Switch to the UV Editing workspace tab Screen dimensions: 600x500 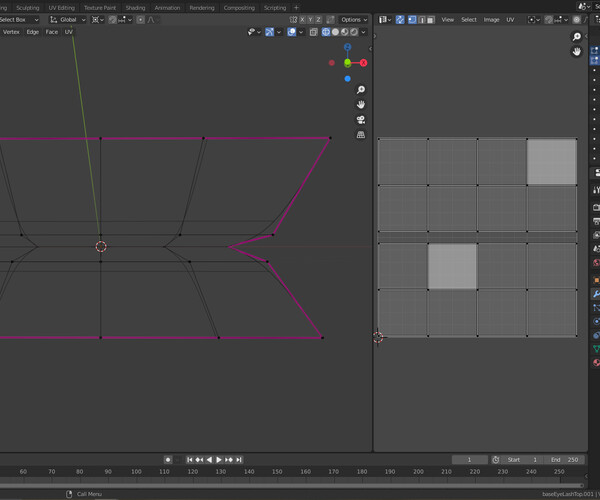click(x=62, y=8)
